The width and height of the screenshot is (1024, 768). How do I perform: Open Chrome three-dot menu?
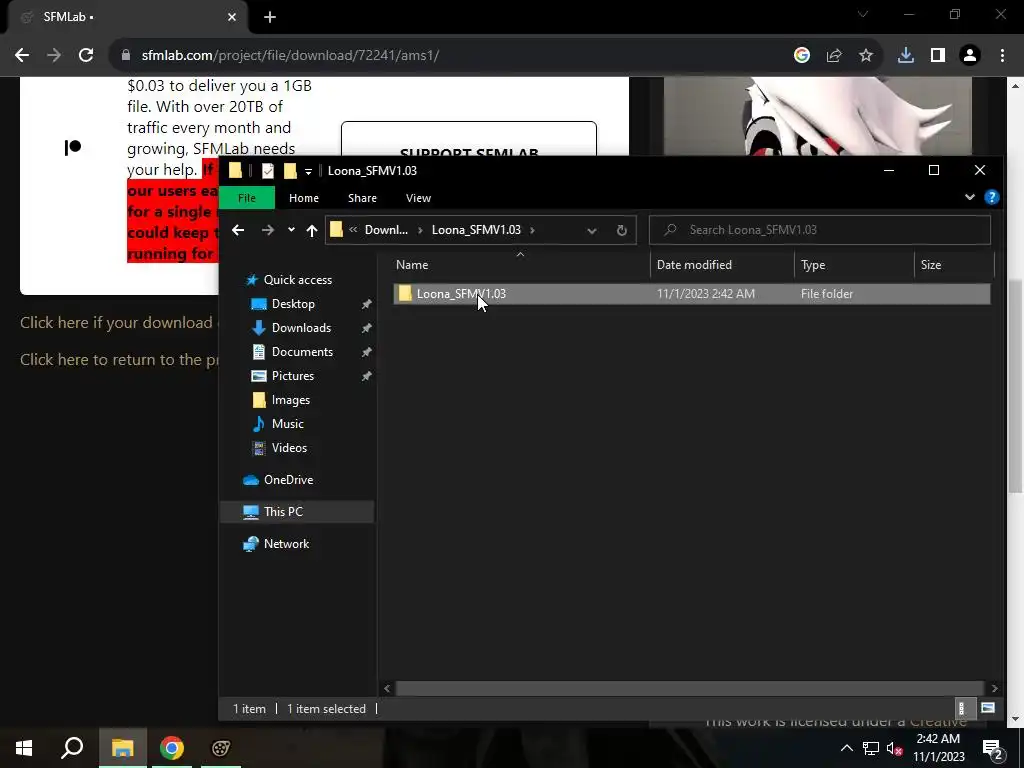tap(1002, 56)
